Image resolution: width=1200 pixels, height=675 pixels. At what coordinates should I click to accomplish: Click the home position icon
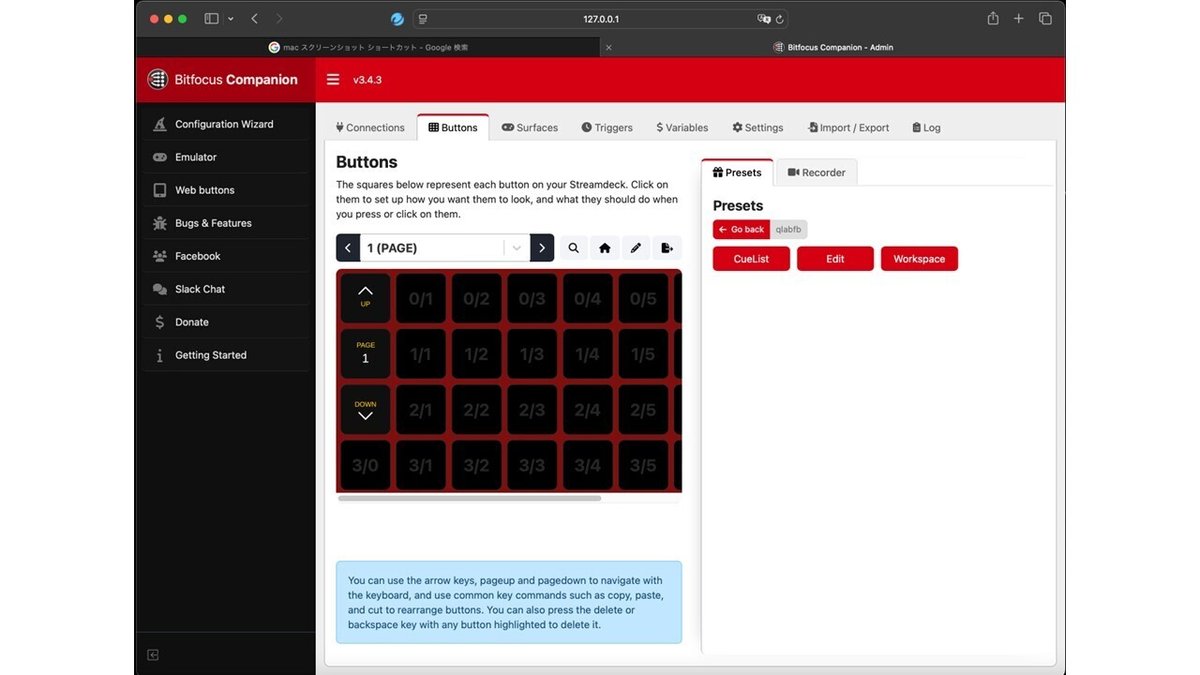tap(605, 248)
